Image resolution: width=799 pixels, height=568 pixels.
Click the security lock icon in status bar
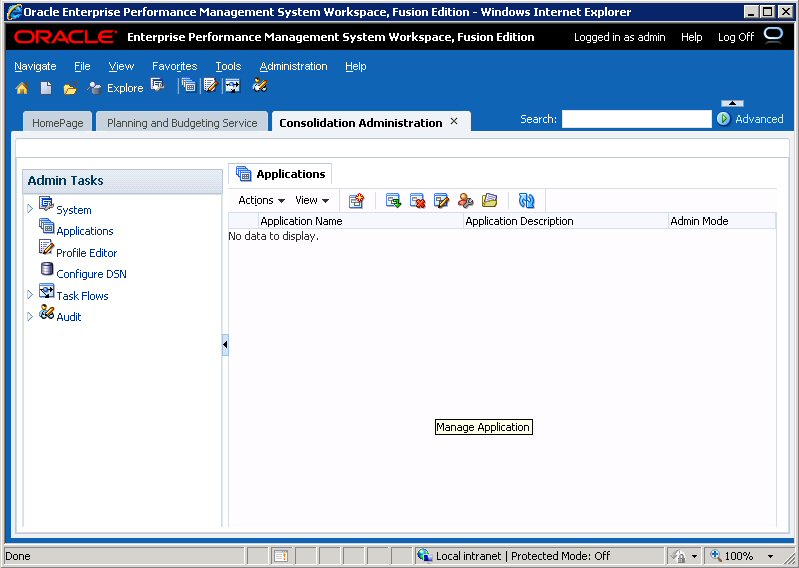tap(679, 556)
